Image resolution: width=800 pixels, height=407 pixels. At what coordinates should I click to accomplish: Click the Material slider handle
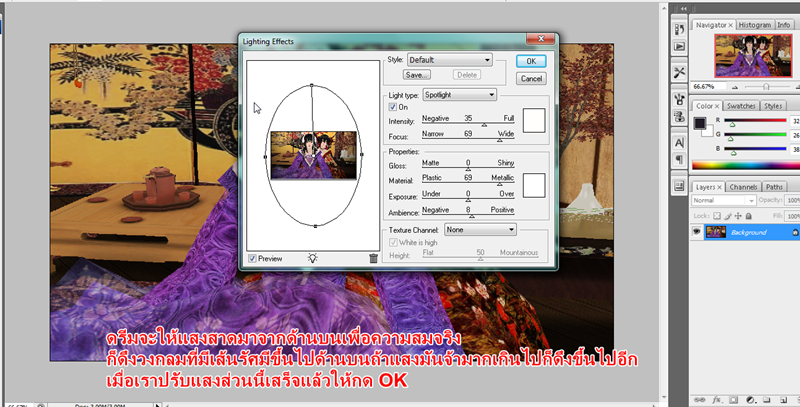[499, 184]
